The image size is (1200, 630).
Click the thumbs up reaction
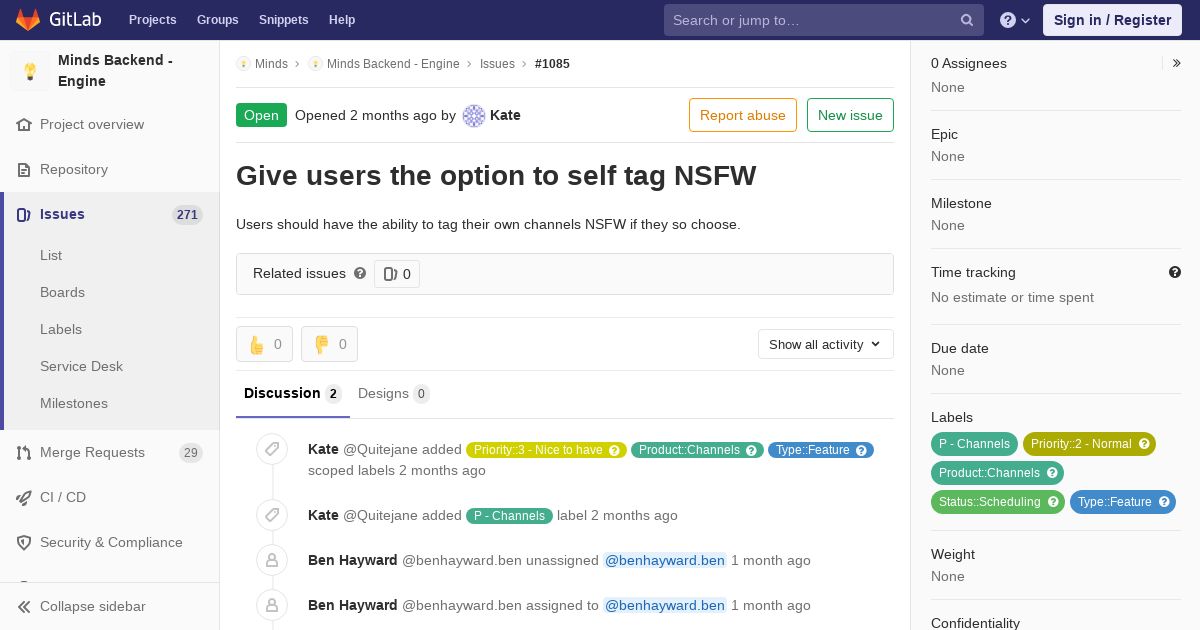click(x=264, y=344)
